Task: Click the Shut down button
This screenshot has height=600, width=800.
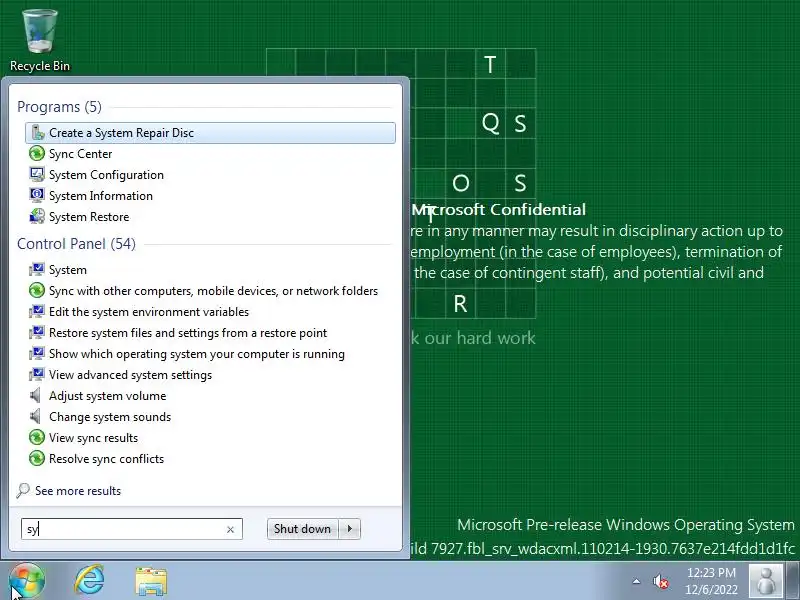Action: (303, 529)
